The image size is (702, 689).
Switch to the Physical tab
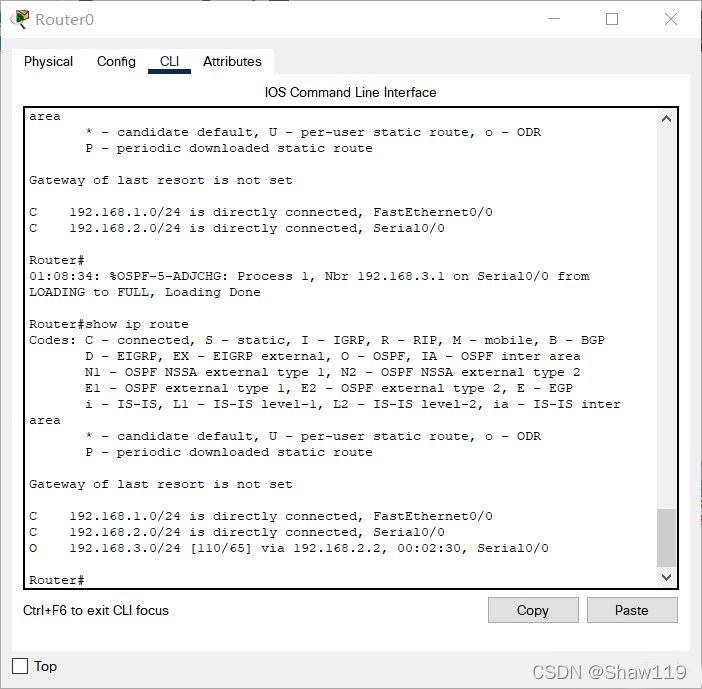(48, 61)
